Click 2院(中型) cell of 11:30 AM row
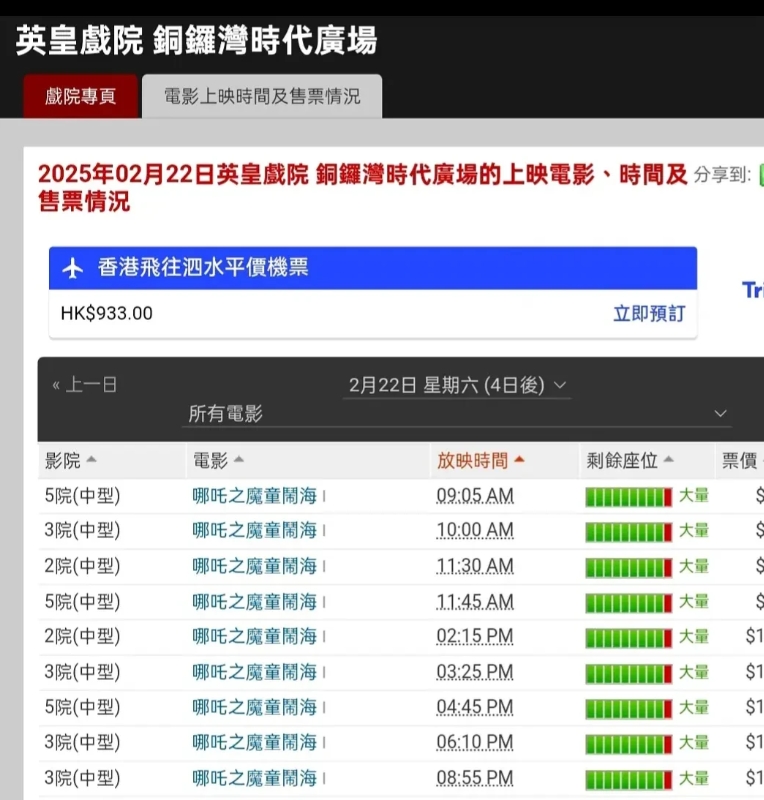The height and width of the screenshot is (800, 764). 82,566
